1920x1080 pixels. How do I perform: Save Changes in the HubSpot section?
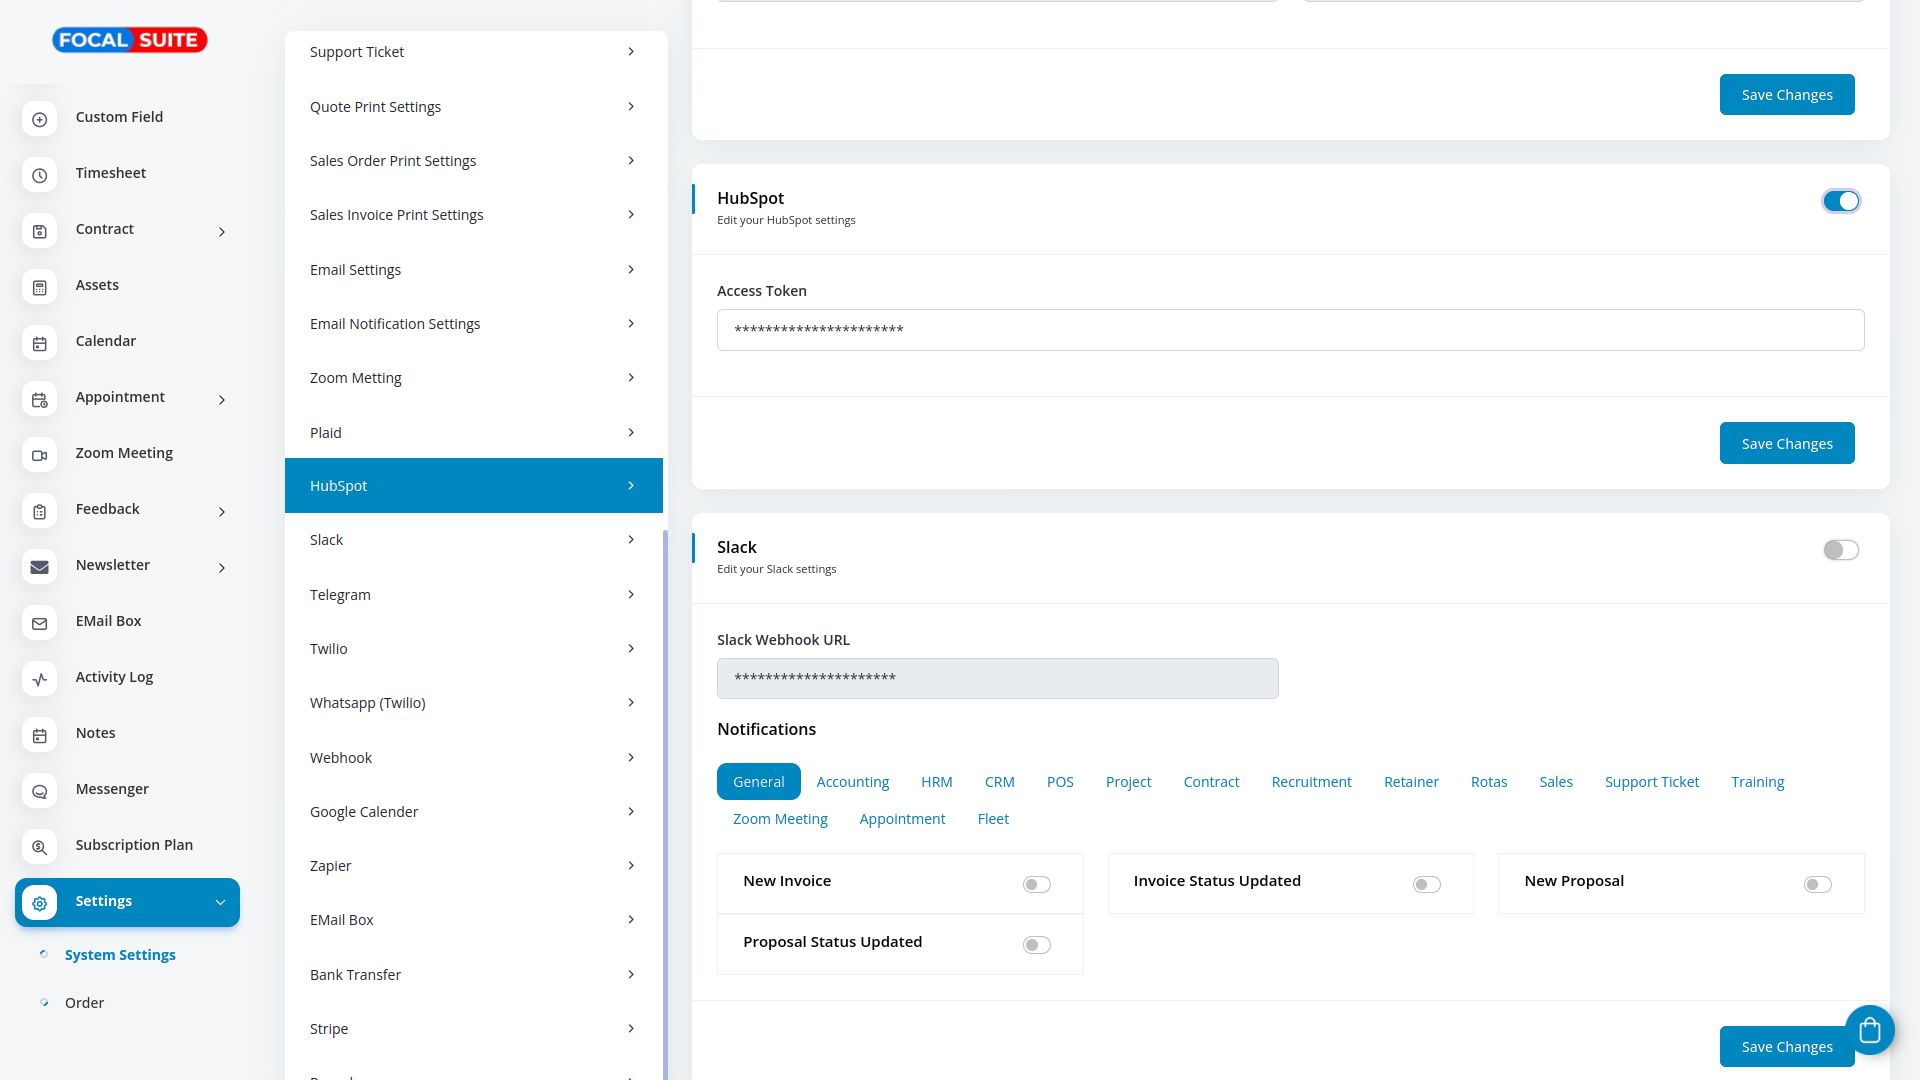click(1786, 443)
